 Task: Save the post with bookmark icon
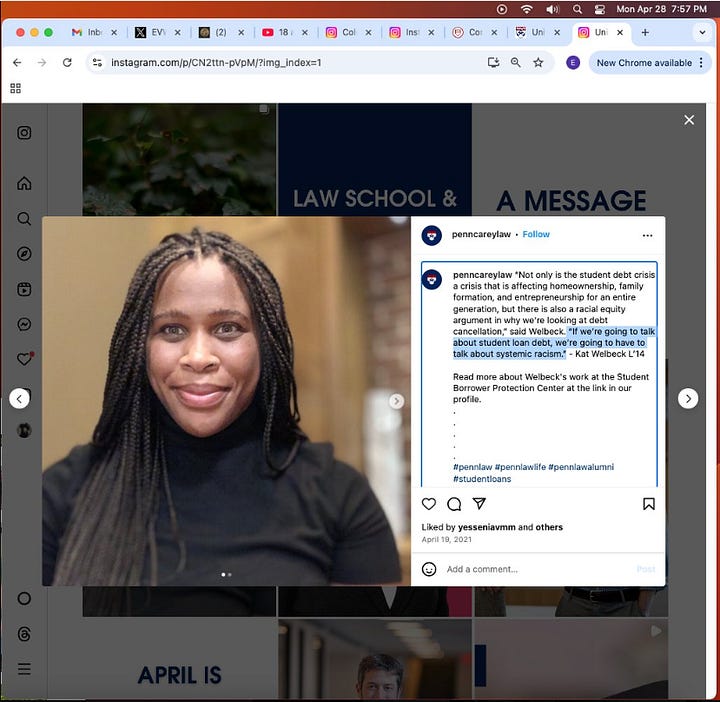(x=648, y=504)
